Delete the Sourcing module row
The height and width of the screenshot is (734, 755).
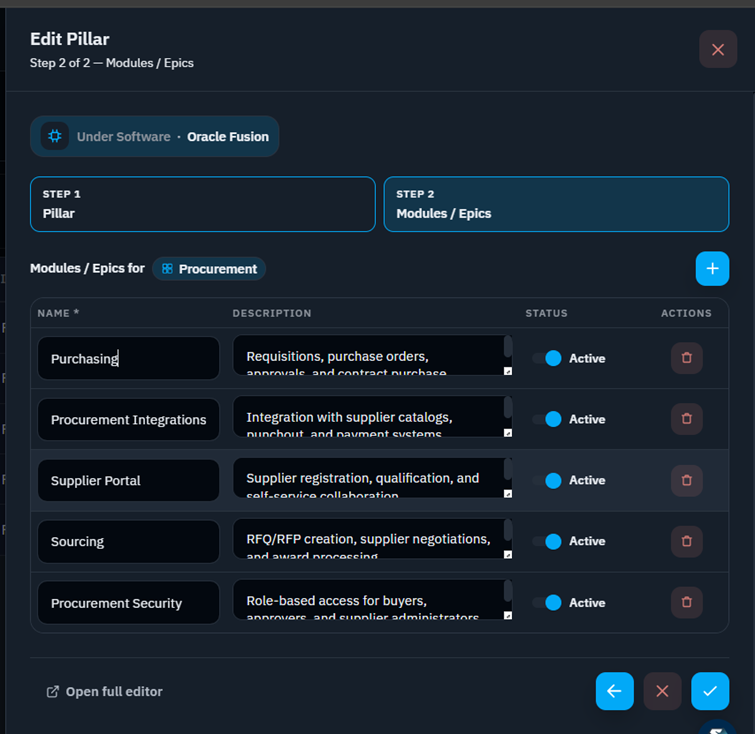click(x=687, y=541)
